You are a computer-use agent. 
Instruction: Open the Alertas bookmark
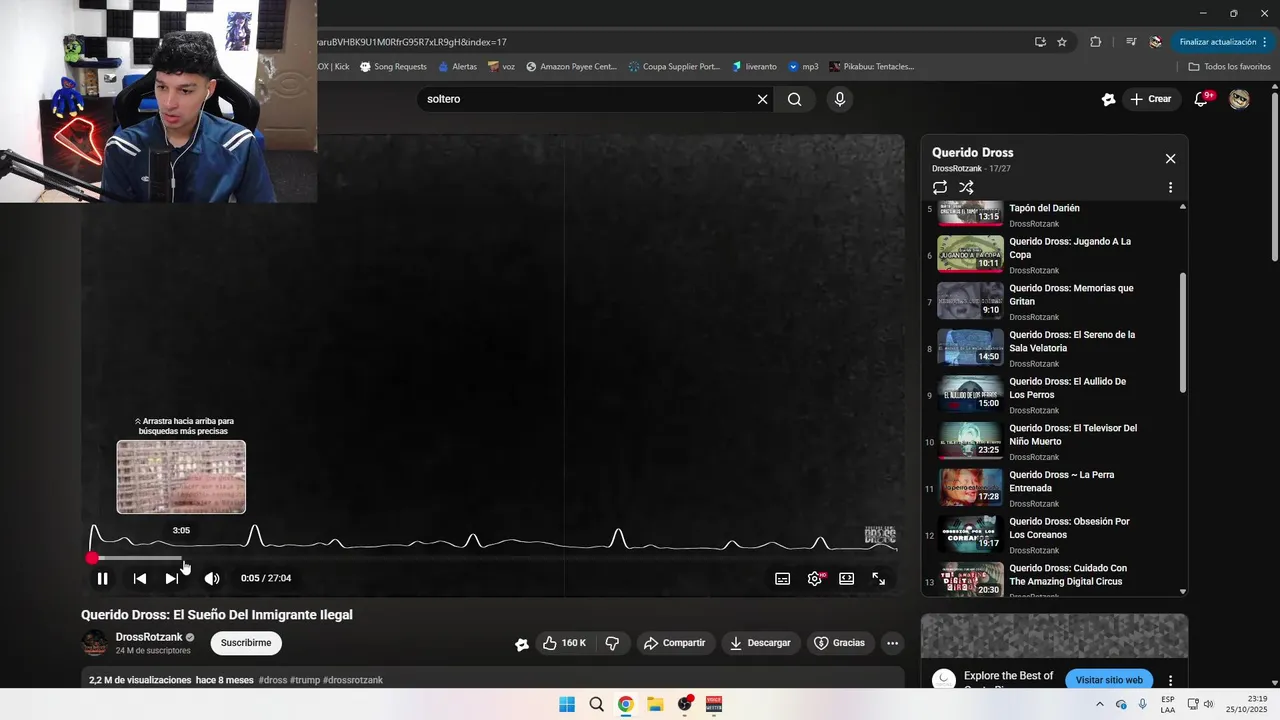(457, 67)
